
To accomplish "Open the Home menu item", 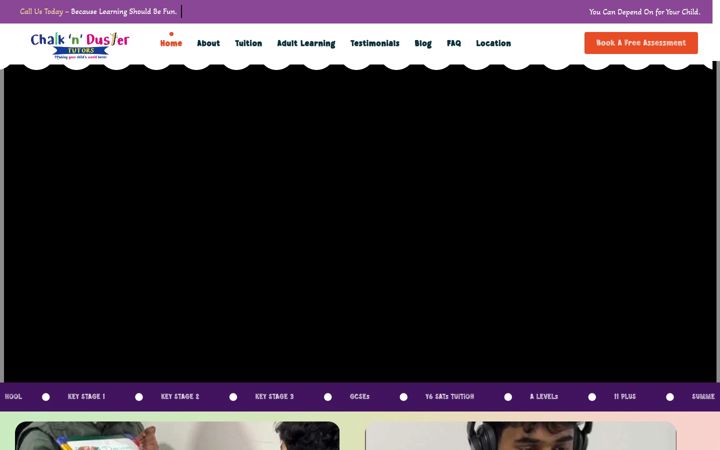I will (x=171, y=43).
